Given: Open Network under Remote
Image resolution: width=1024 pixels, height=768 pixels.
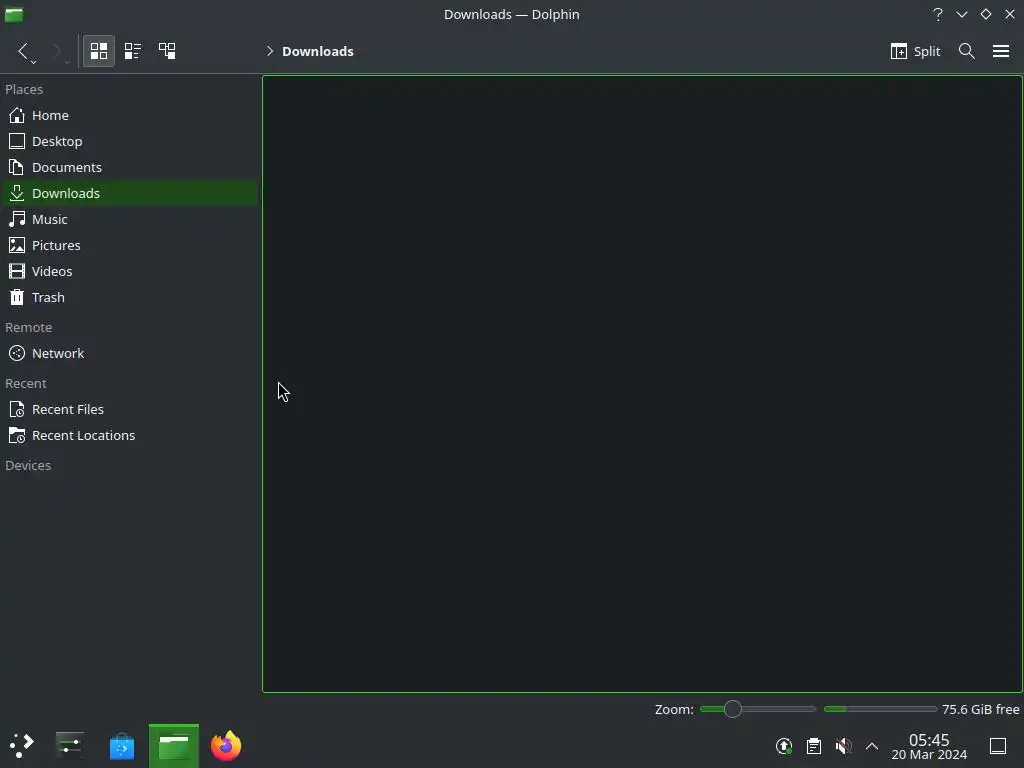Looking at the screenshot, I should (131, 353).
